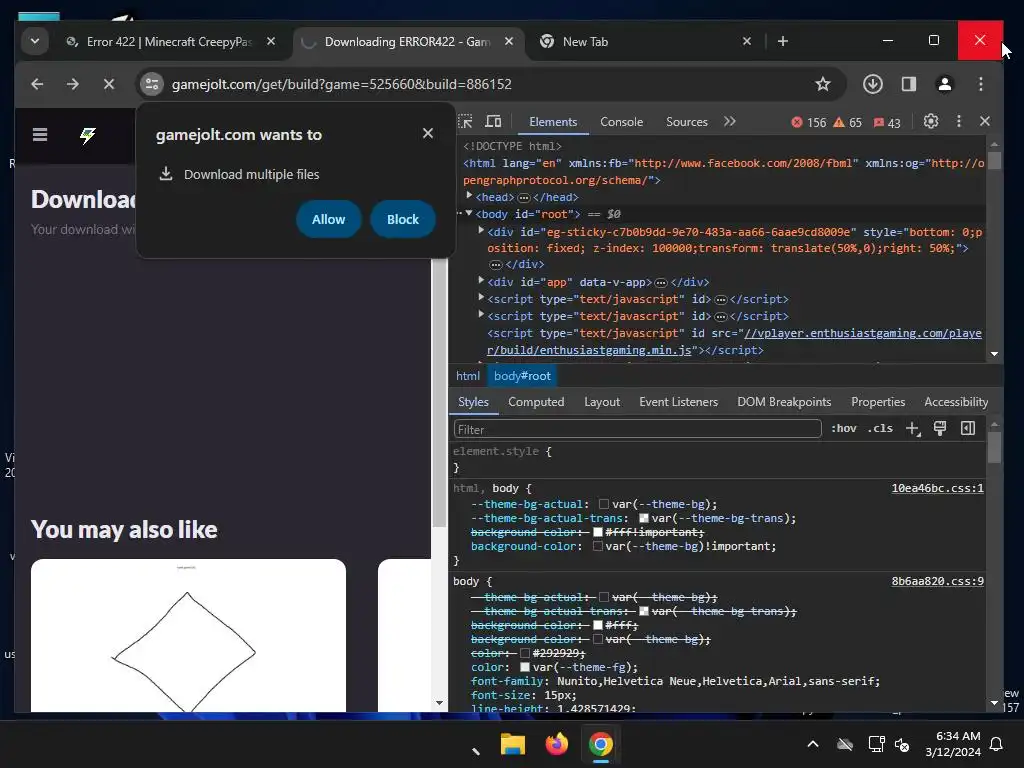This screenshot has width=1024, height=768.
Task: Expand second script text/javascript node
Action: 481,315
